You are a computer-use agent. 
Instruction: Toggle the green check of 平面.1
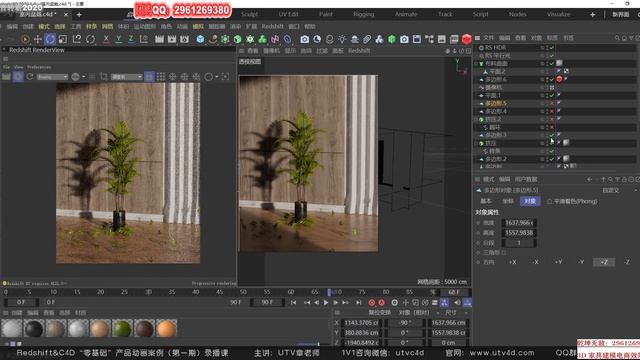552,96
